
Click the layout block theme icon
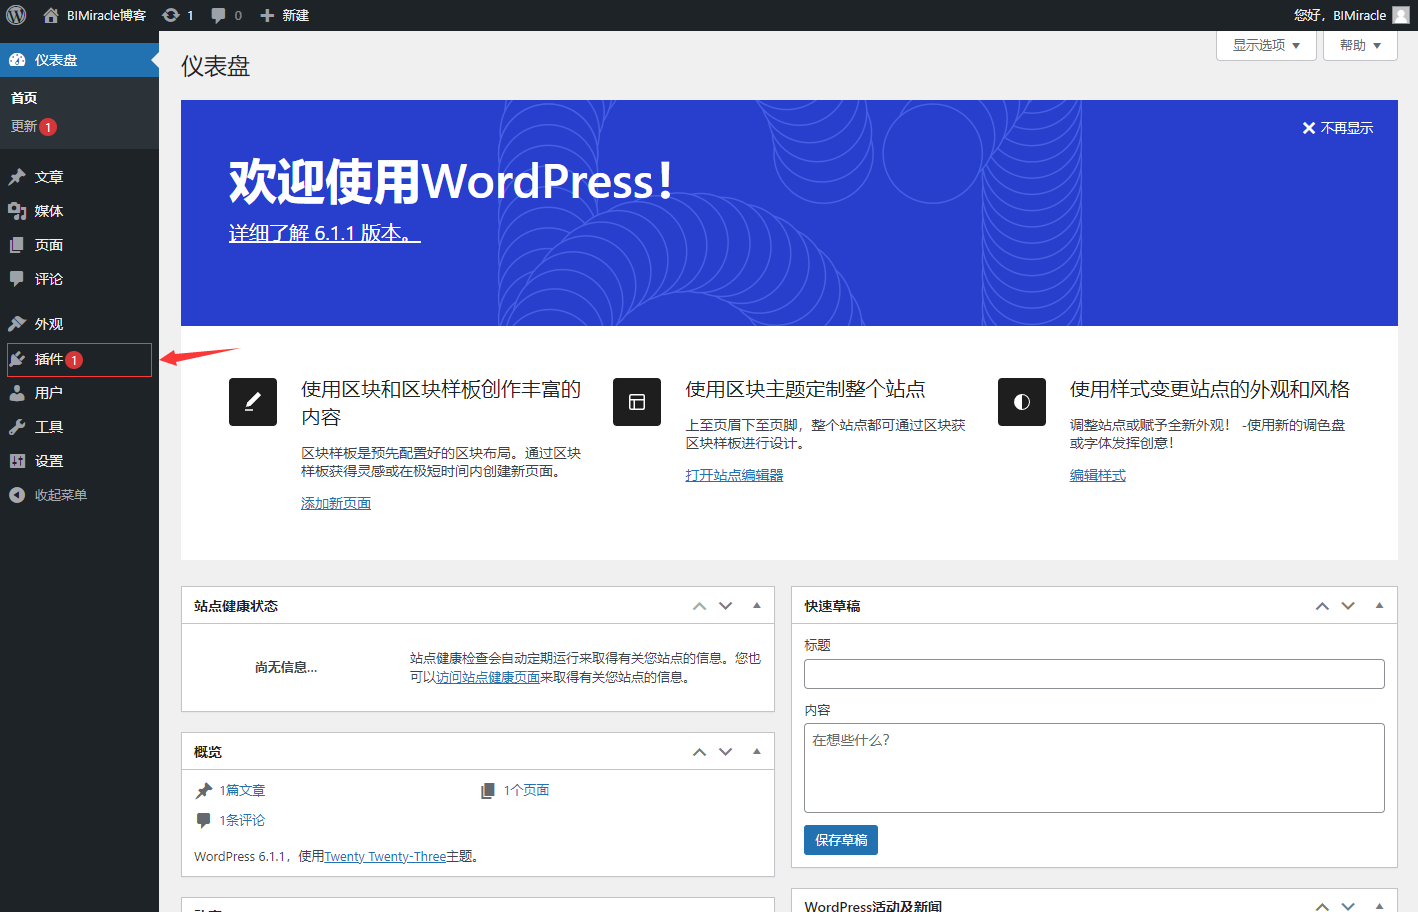[637, 402]
